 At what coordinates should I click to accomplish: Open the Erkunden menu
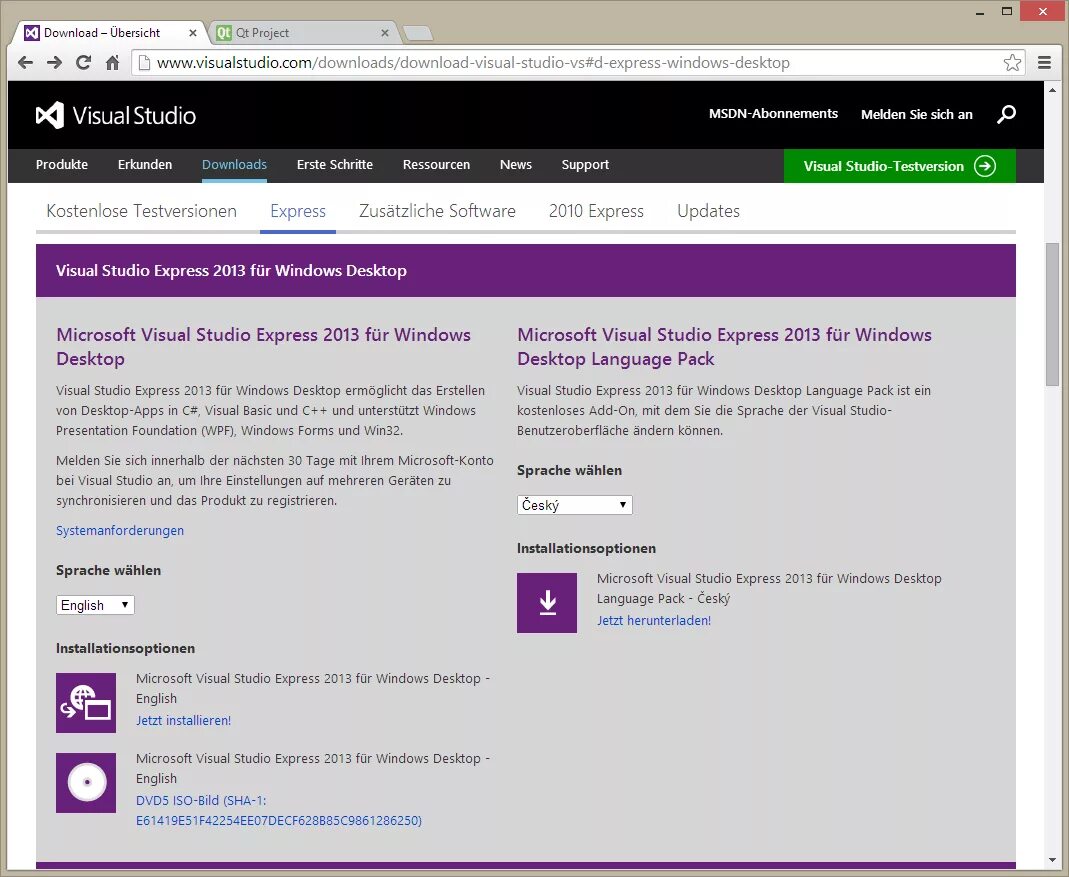click(x=145, y=164)
